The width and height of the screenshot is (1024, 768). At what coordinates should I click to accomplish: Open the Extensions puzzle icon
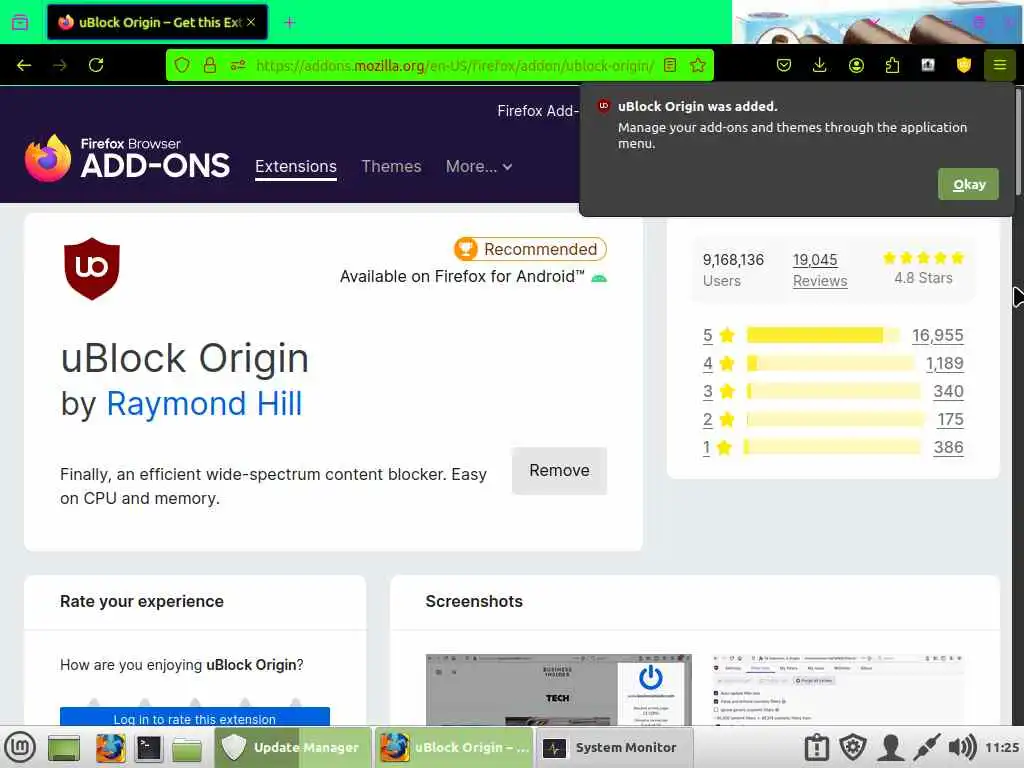pyautogui.click(x=892, y=65)
